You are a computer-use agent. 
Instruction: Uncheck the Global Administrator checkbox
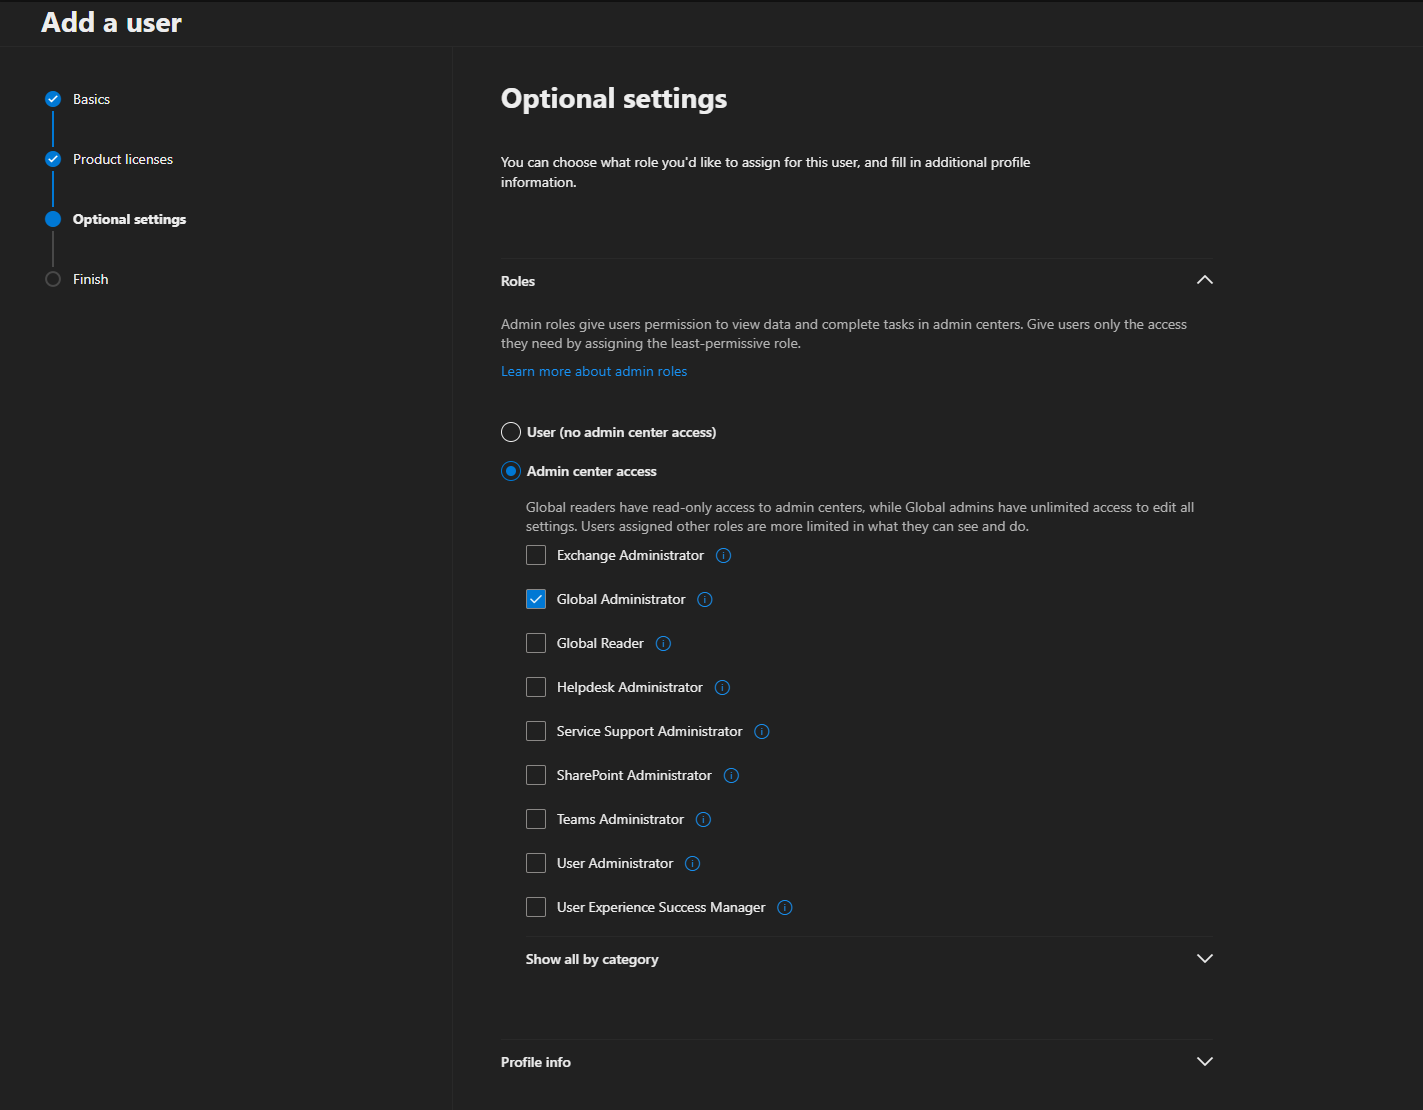tap(536, 600)
